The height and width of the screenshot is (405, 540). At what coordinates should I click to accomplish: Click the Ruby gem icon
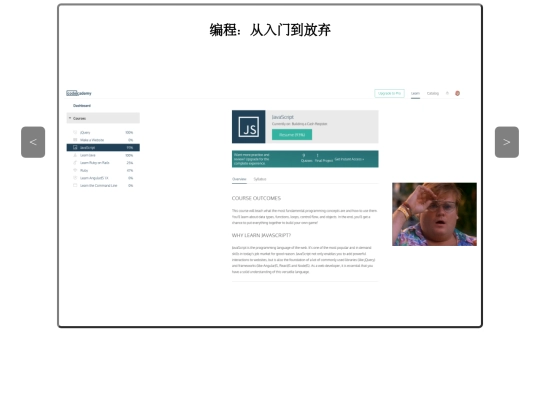(x=75, y=170)
